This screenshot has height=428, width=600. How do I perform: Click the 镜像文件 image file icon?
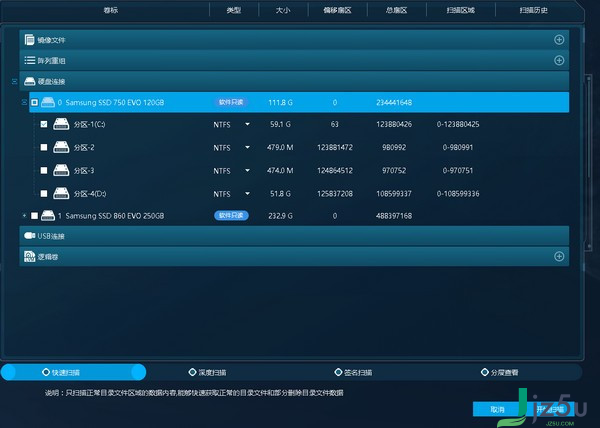[29, 40]
